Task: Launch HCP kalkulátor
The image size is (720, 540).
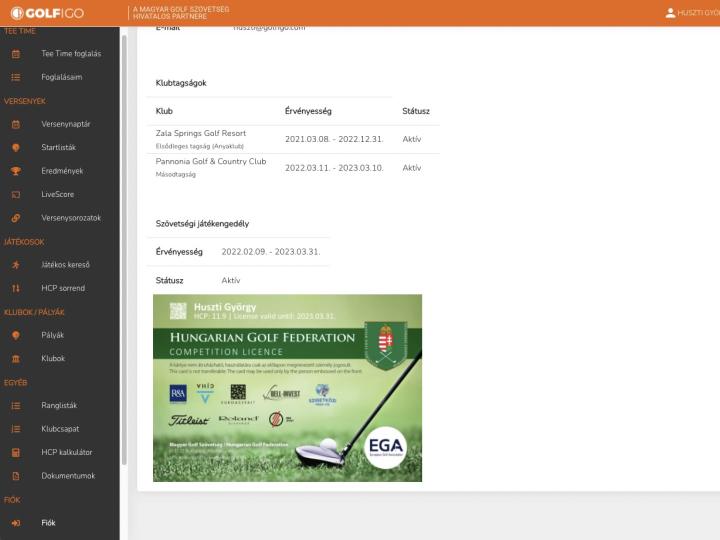Action: (67, 452)
